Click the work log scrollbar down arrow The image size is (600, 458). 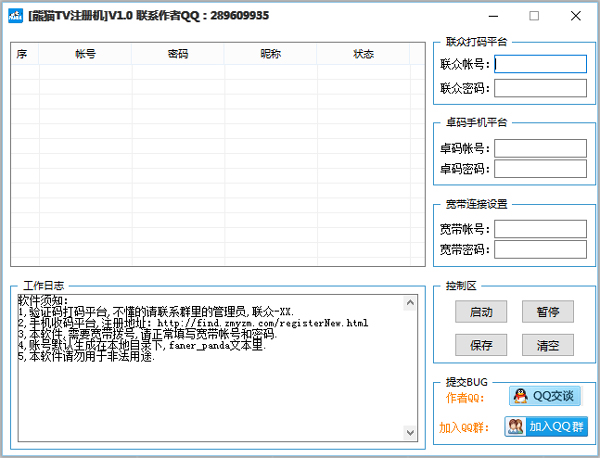pos(409,432)
